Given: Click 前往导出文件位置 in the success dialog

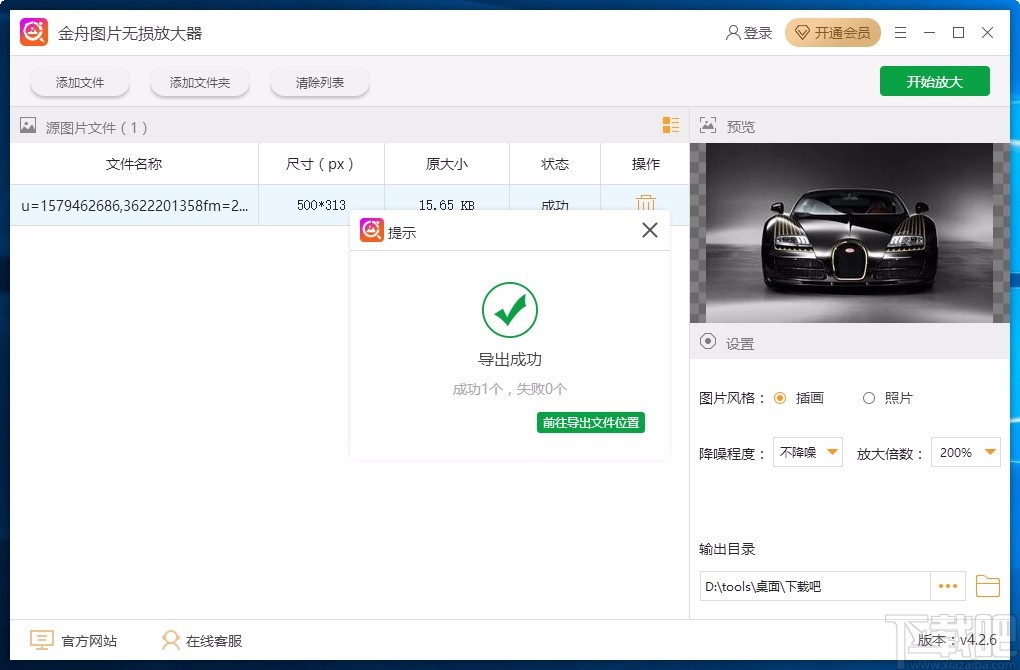Looking at the screenshot, I should pos(590,422).
